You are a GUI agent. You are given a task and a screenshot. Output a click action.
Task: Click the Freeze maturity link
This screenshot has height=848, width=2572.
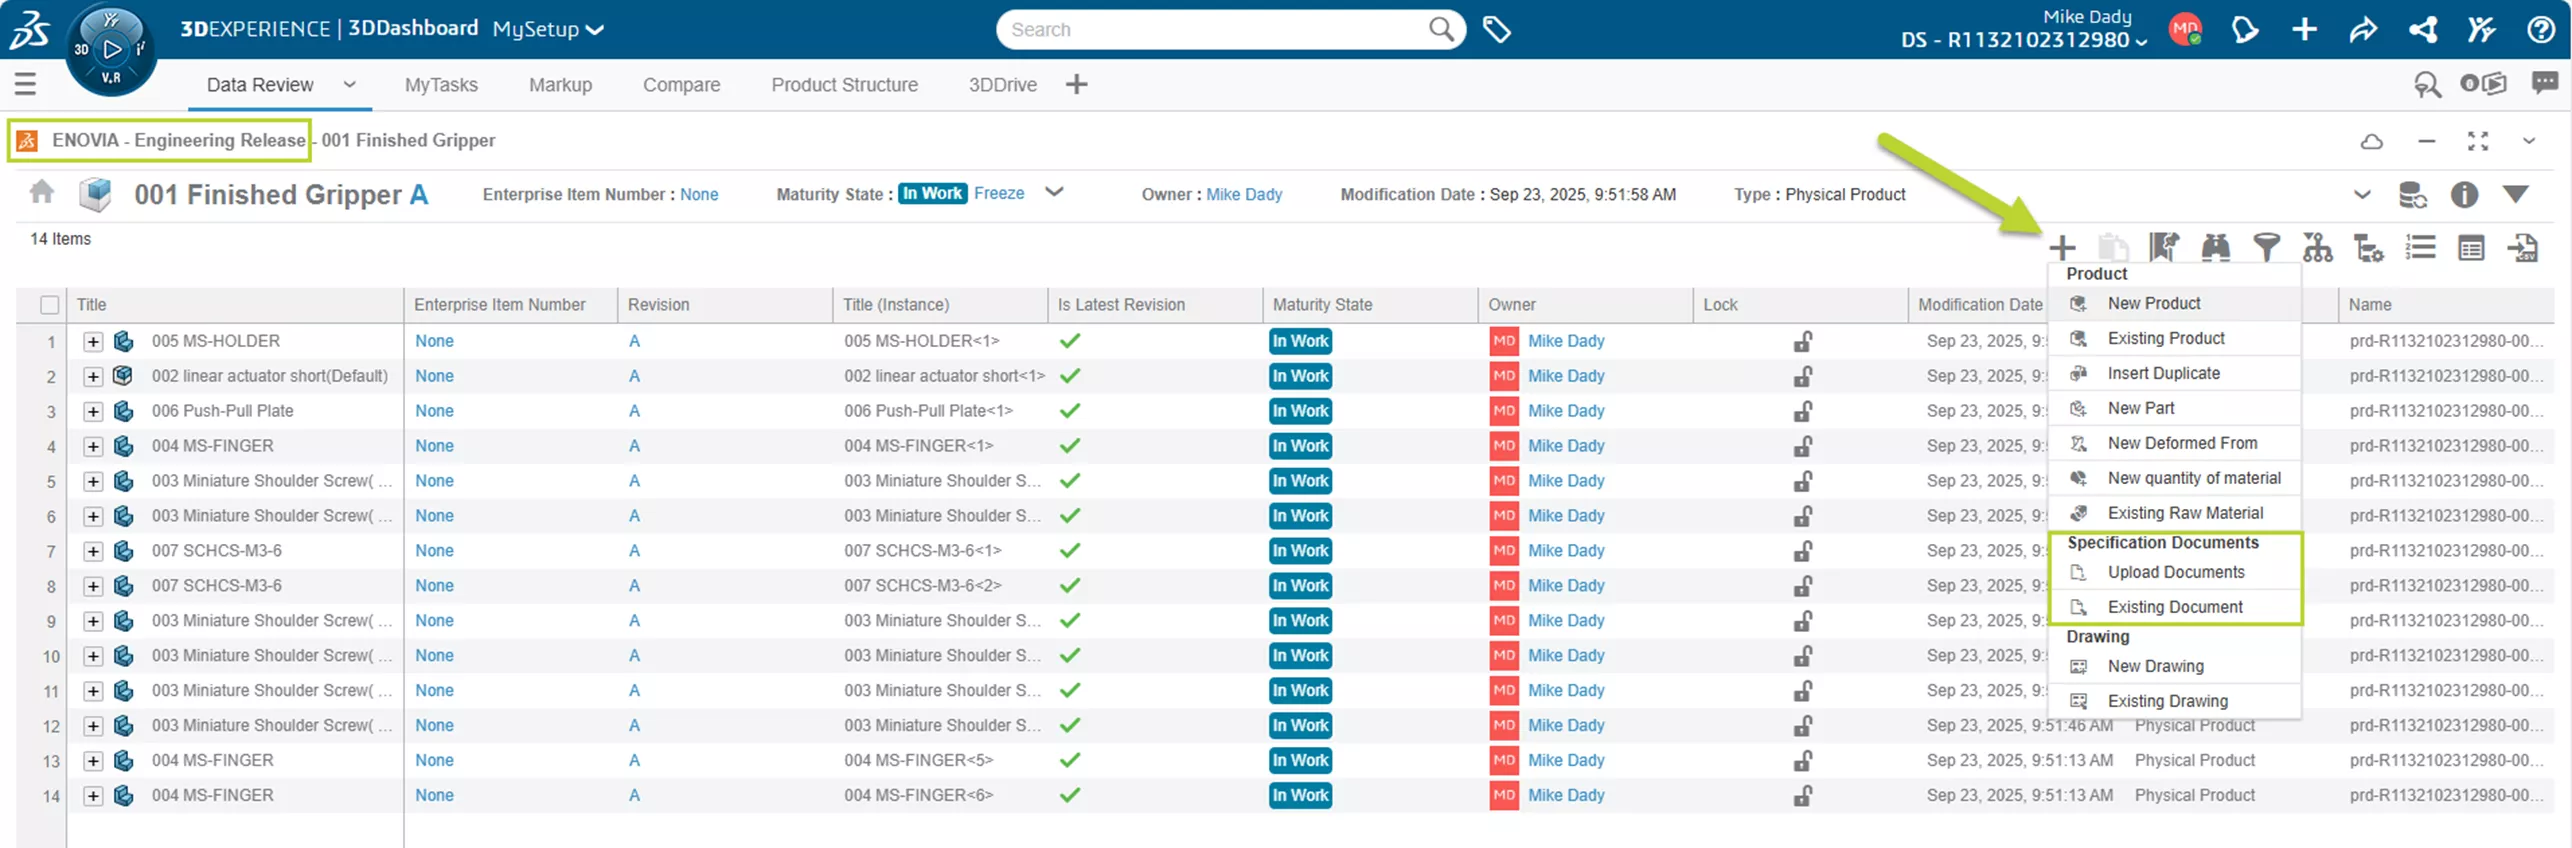point(999,194)
